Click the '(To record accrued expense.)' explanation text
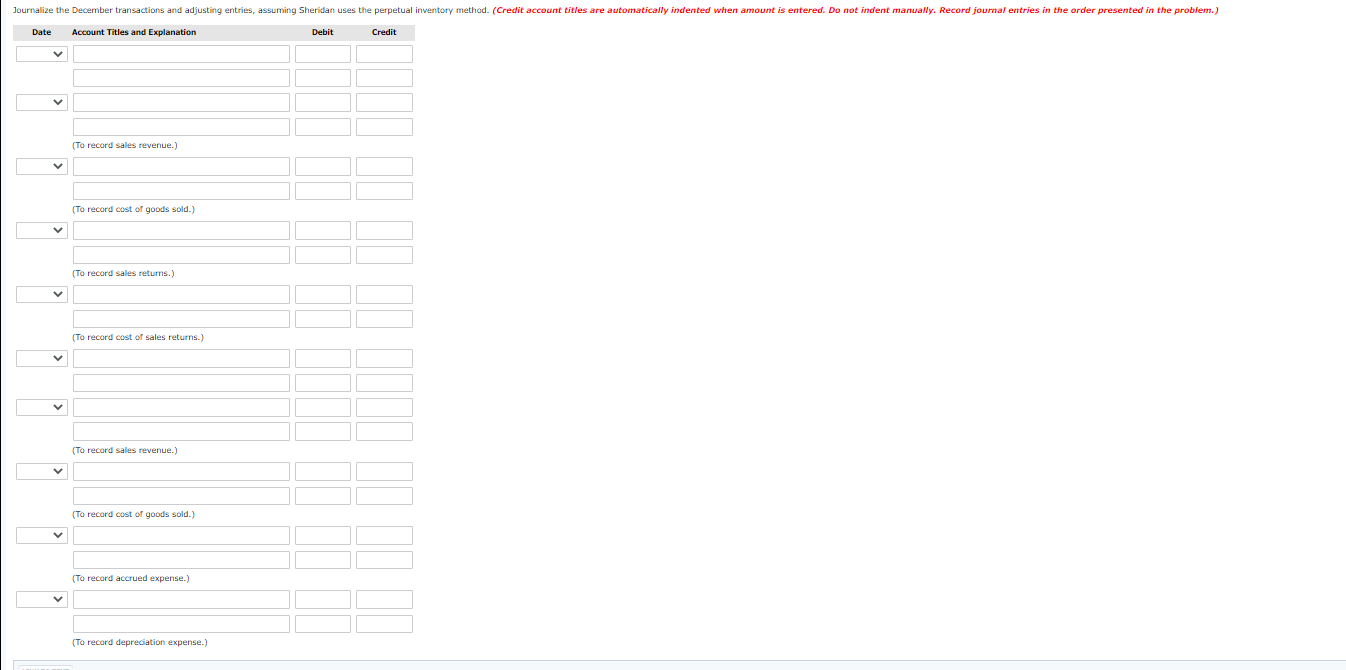Screen dimensions: 1346x670 (x=131, y=578)
